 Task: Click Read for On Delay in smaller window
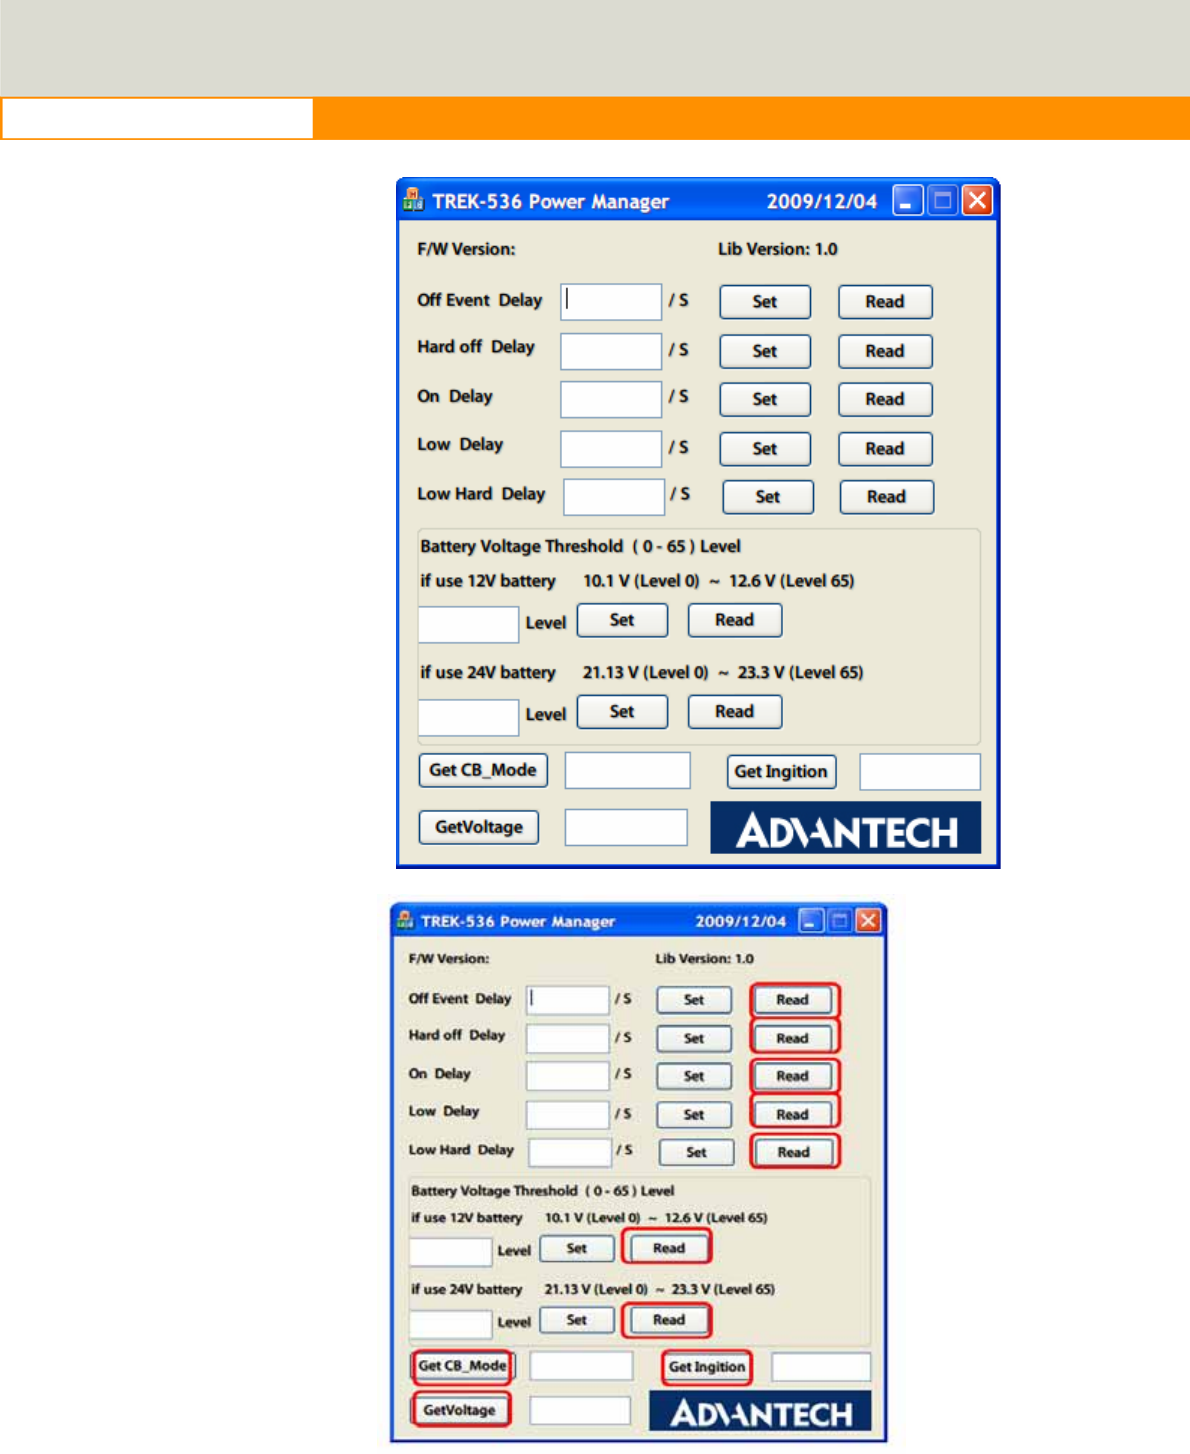[x=793, y=1076]
